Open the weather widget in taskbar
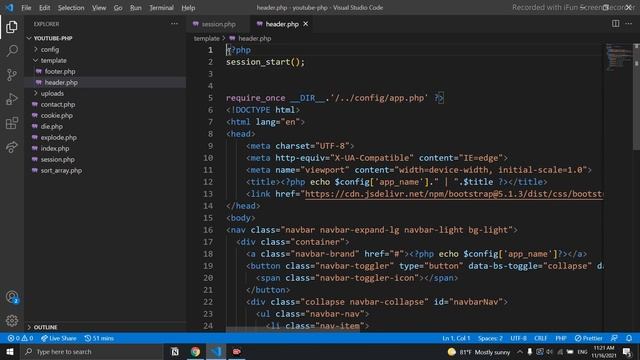640x360 pixels. coord(478,352)
